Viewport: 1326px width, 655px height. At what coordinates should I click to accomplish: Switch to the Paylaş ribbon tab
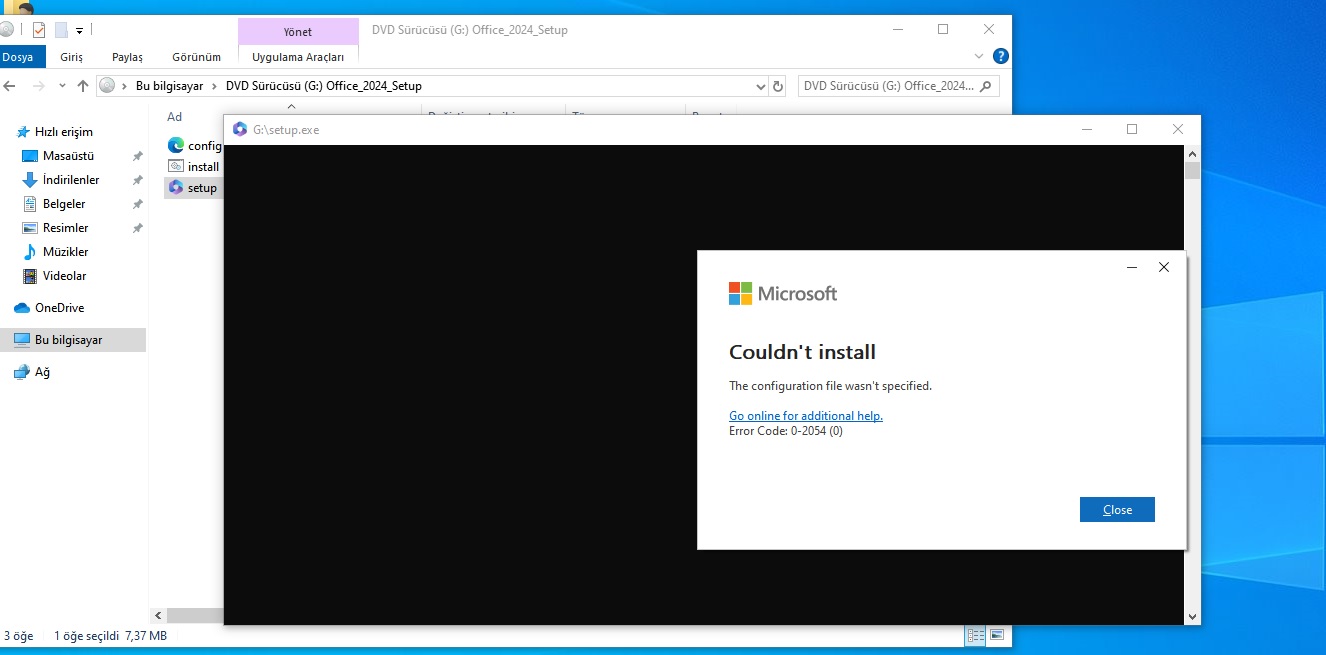coord(127,57)
